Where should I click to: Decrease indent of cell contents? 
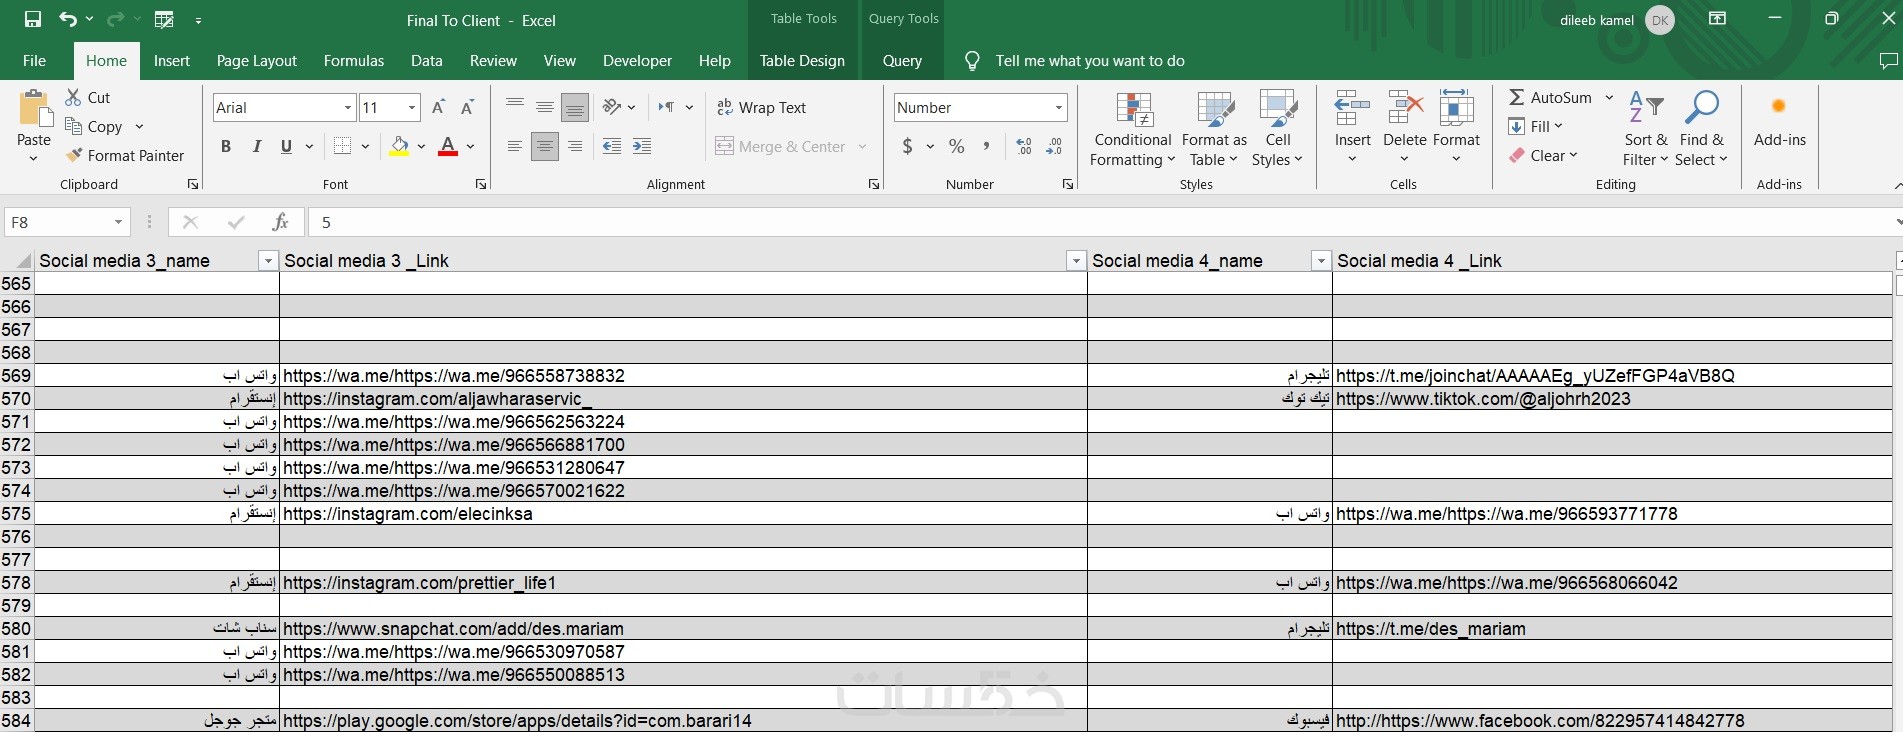point(612,146)
